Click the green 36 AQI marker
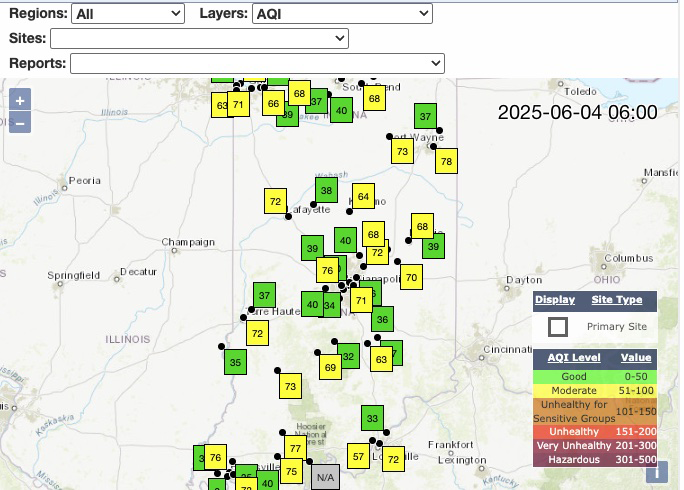 pyautogui.click(x=381, y=320)
